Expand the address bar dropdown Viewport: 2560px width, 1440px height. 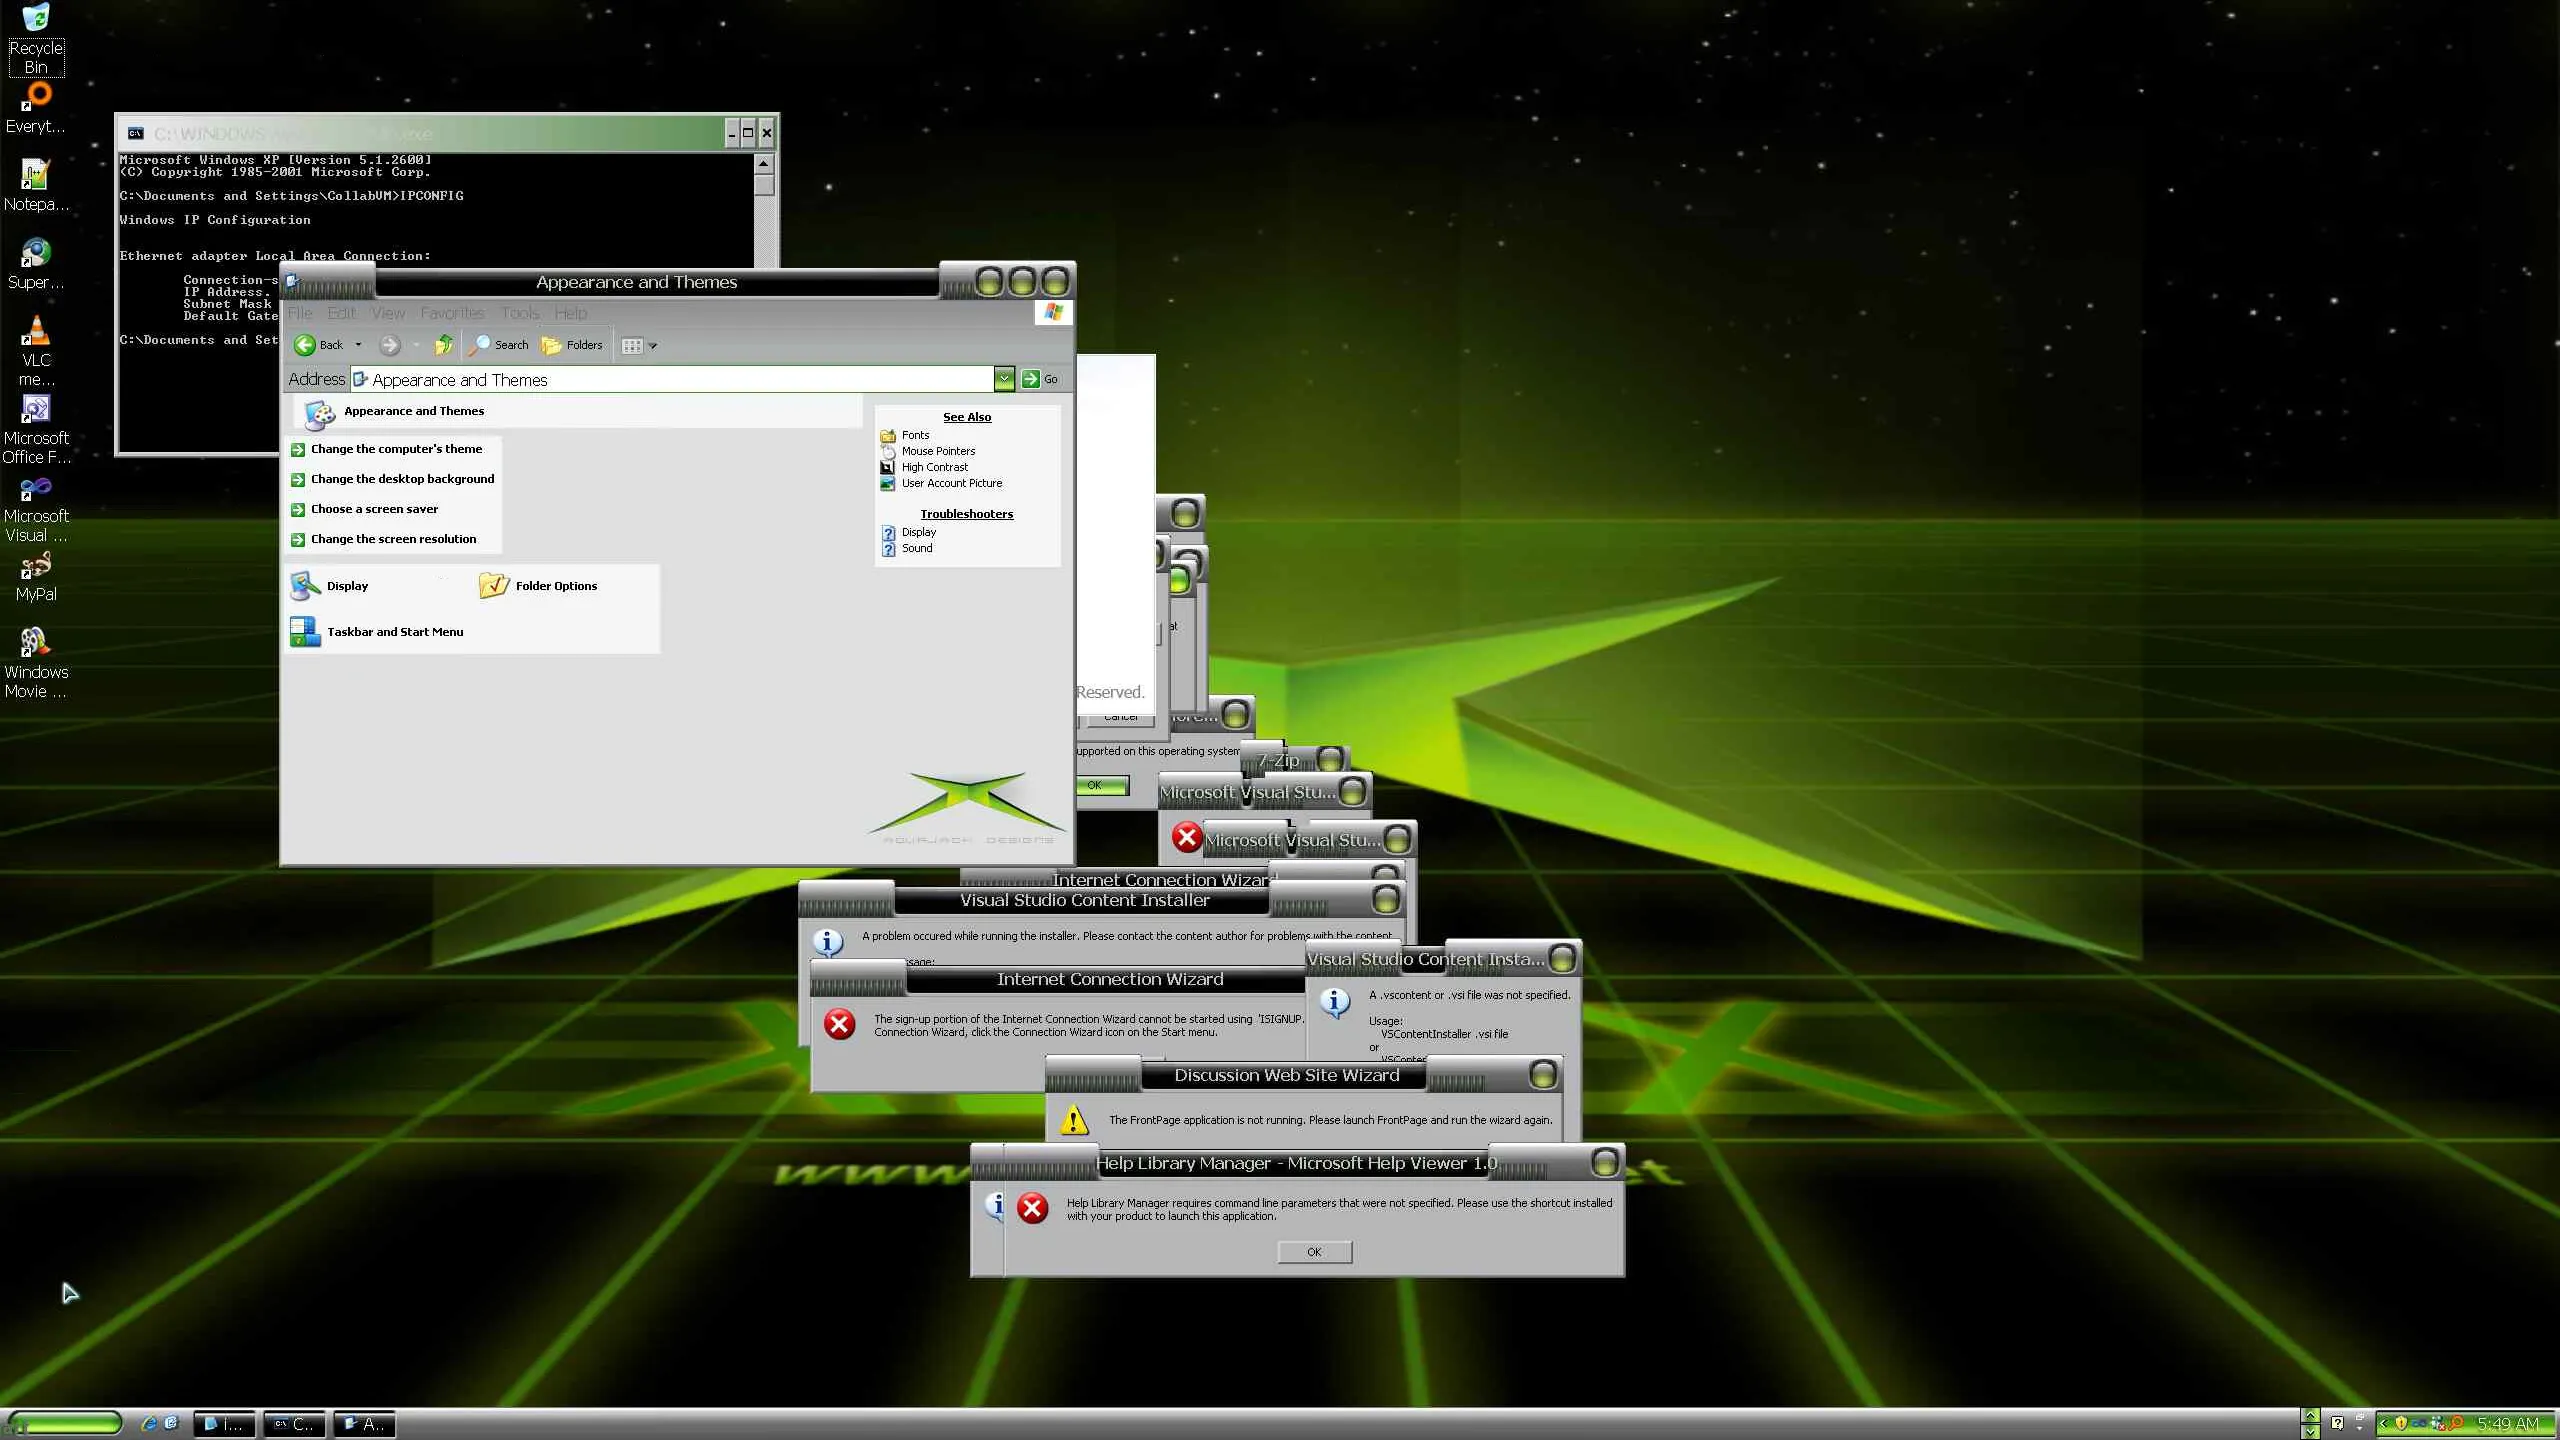[1003, 379]
